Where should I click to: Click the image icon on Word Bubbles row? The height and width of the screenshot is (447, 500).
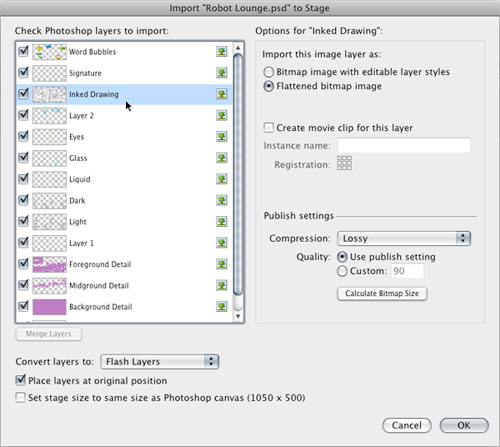(222, 52)
